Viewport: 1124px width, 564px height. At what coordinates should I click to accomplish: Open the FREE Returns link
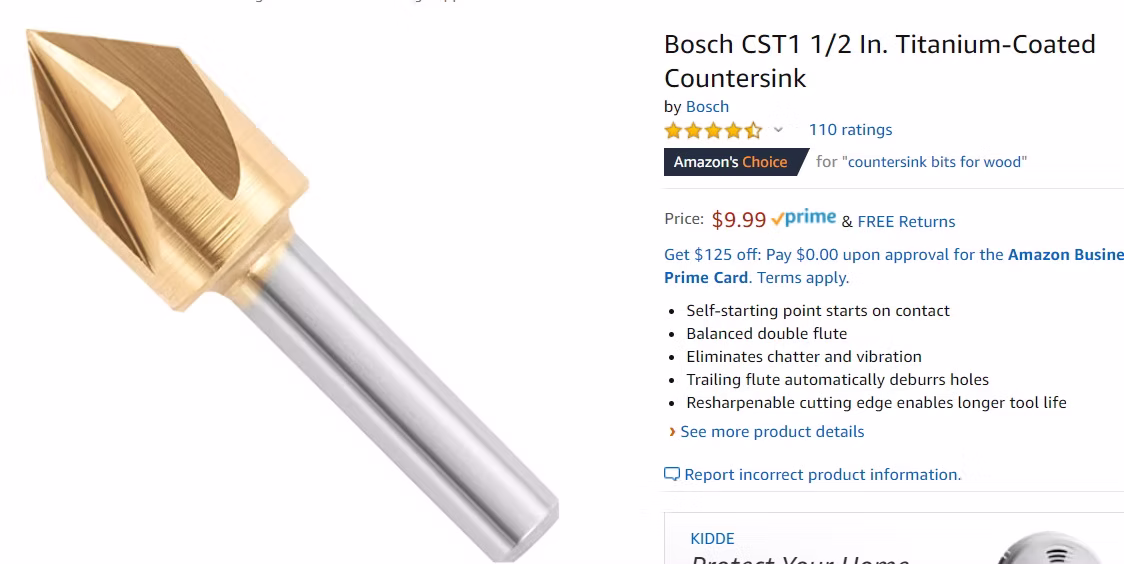[x=906, y=222]
